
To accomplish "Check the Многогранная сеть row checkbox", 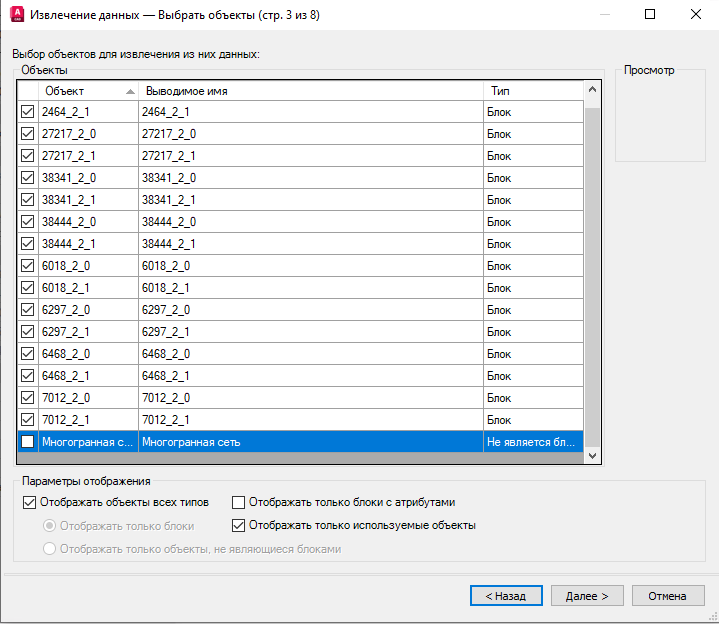I will coord(28,442).
